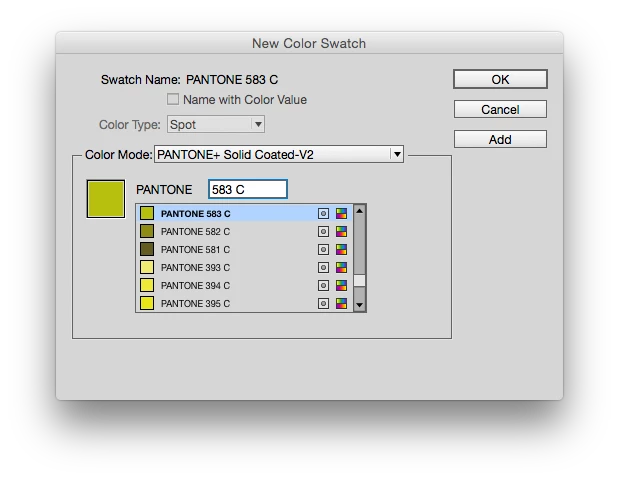Image resolution: width=619 pixels, height=480 pixels.
Task: Select the PANTONE 394 C color chip
Action: [x=147, y=285]
